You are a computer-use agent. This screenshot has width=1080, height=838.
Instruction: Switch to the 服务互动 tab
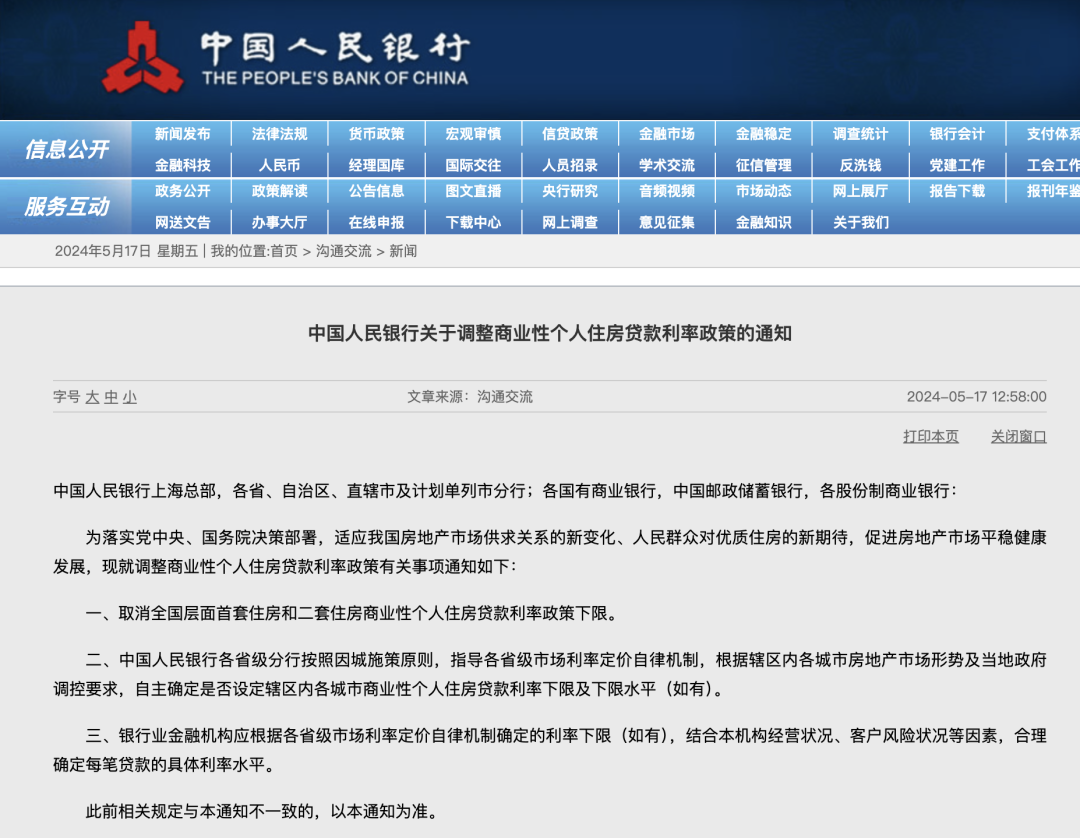[x=66, y=206]
